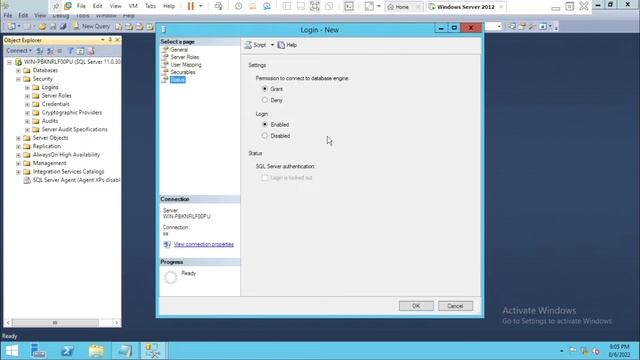640x360 pixels.
Task: Take a snapshot using the VMware clock icon
Action: click(238, 6)
